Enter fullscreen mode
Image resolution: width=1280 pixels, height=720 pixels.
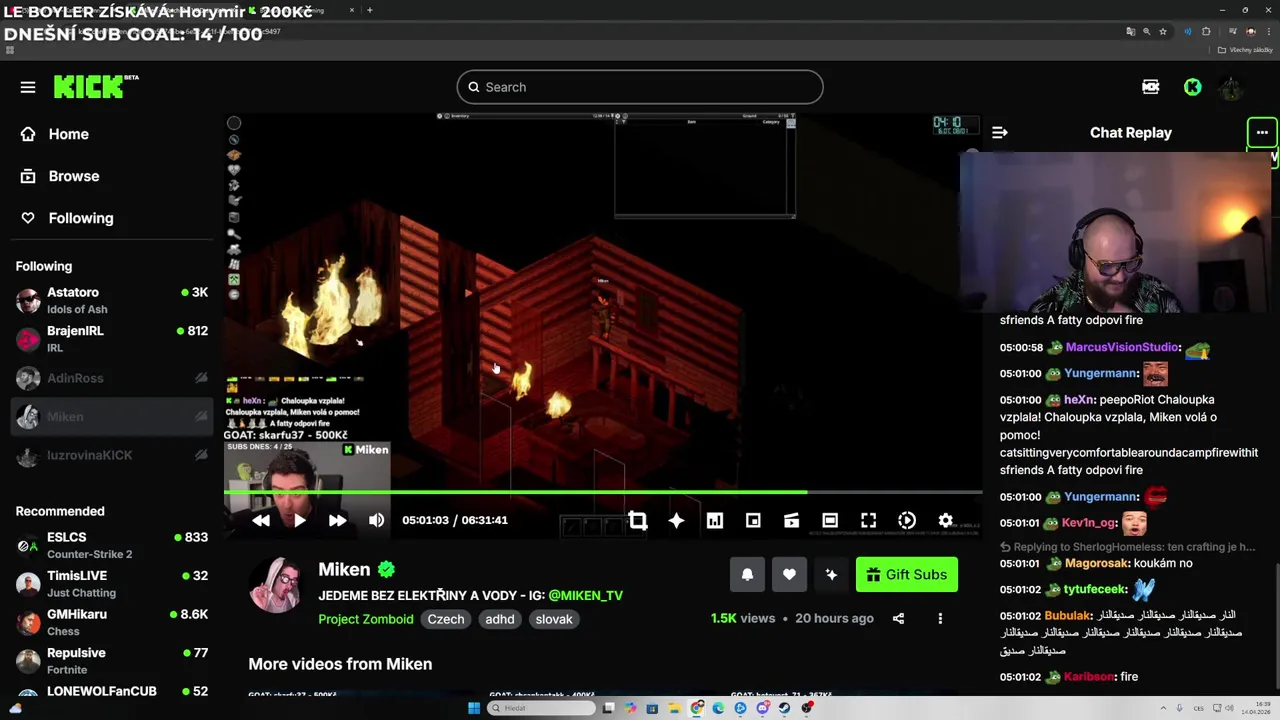[868, 520]
